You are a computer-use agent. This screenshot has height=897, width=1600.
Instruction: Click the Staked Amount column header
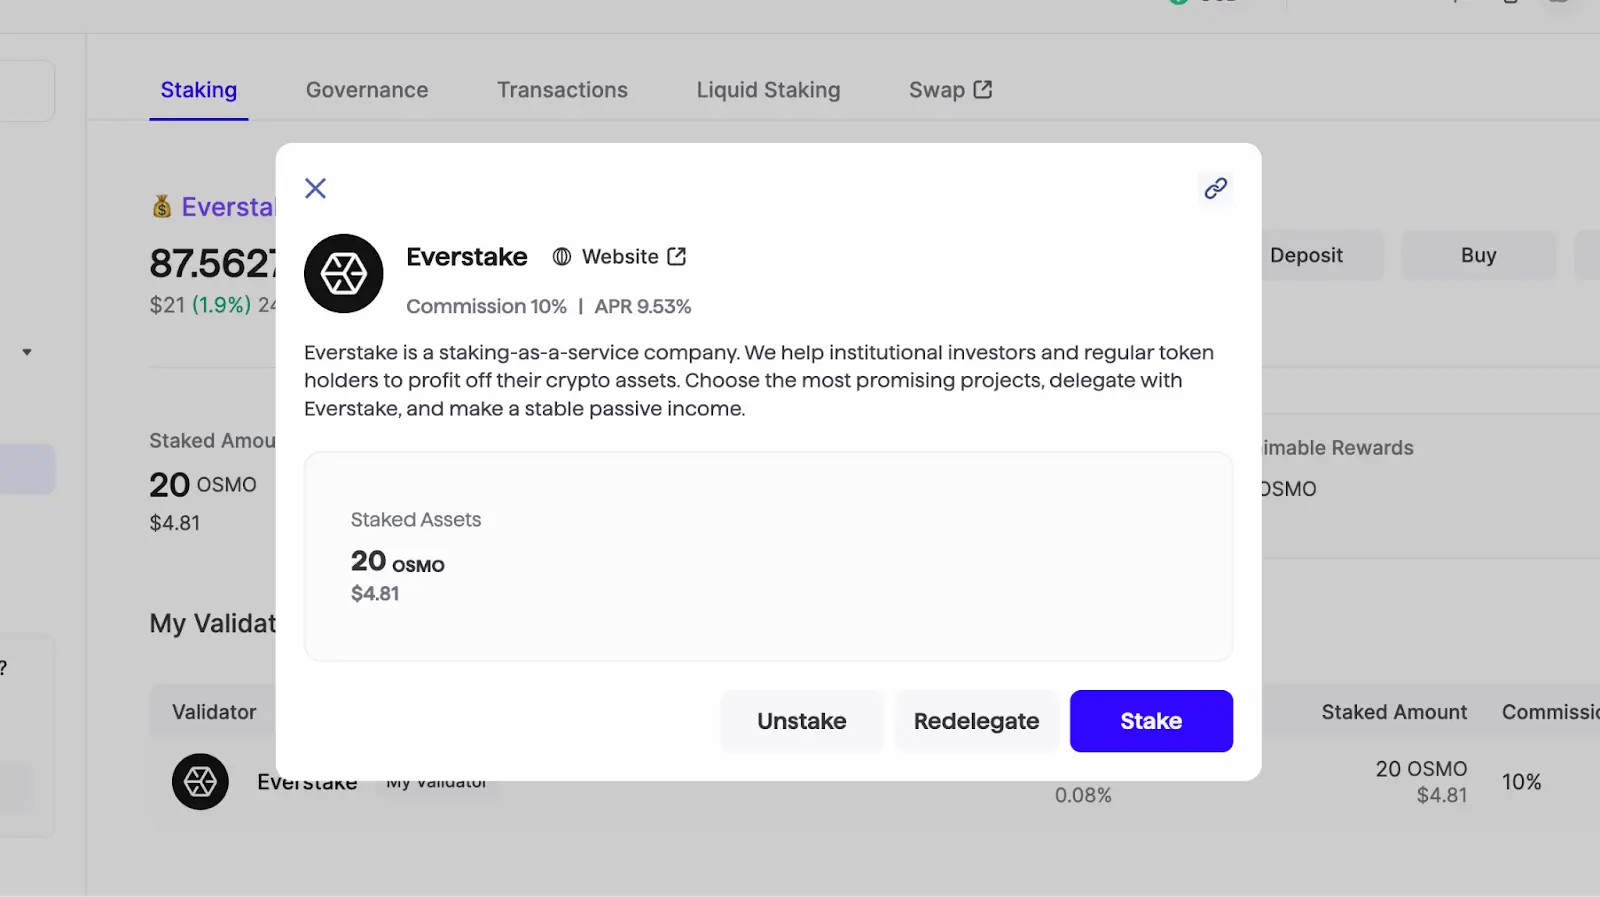coord(1394,712)
